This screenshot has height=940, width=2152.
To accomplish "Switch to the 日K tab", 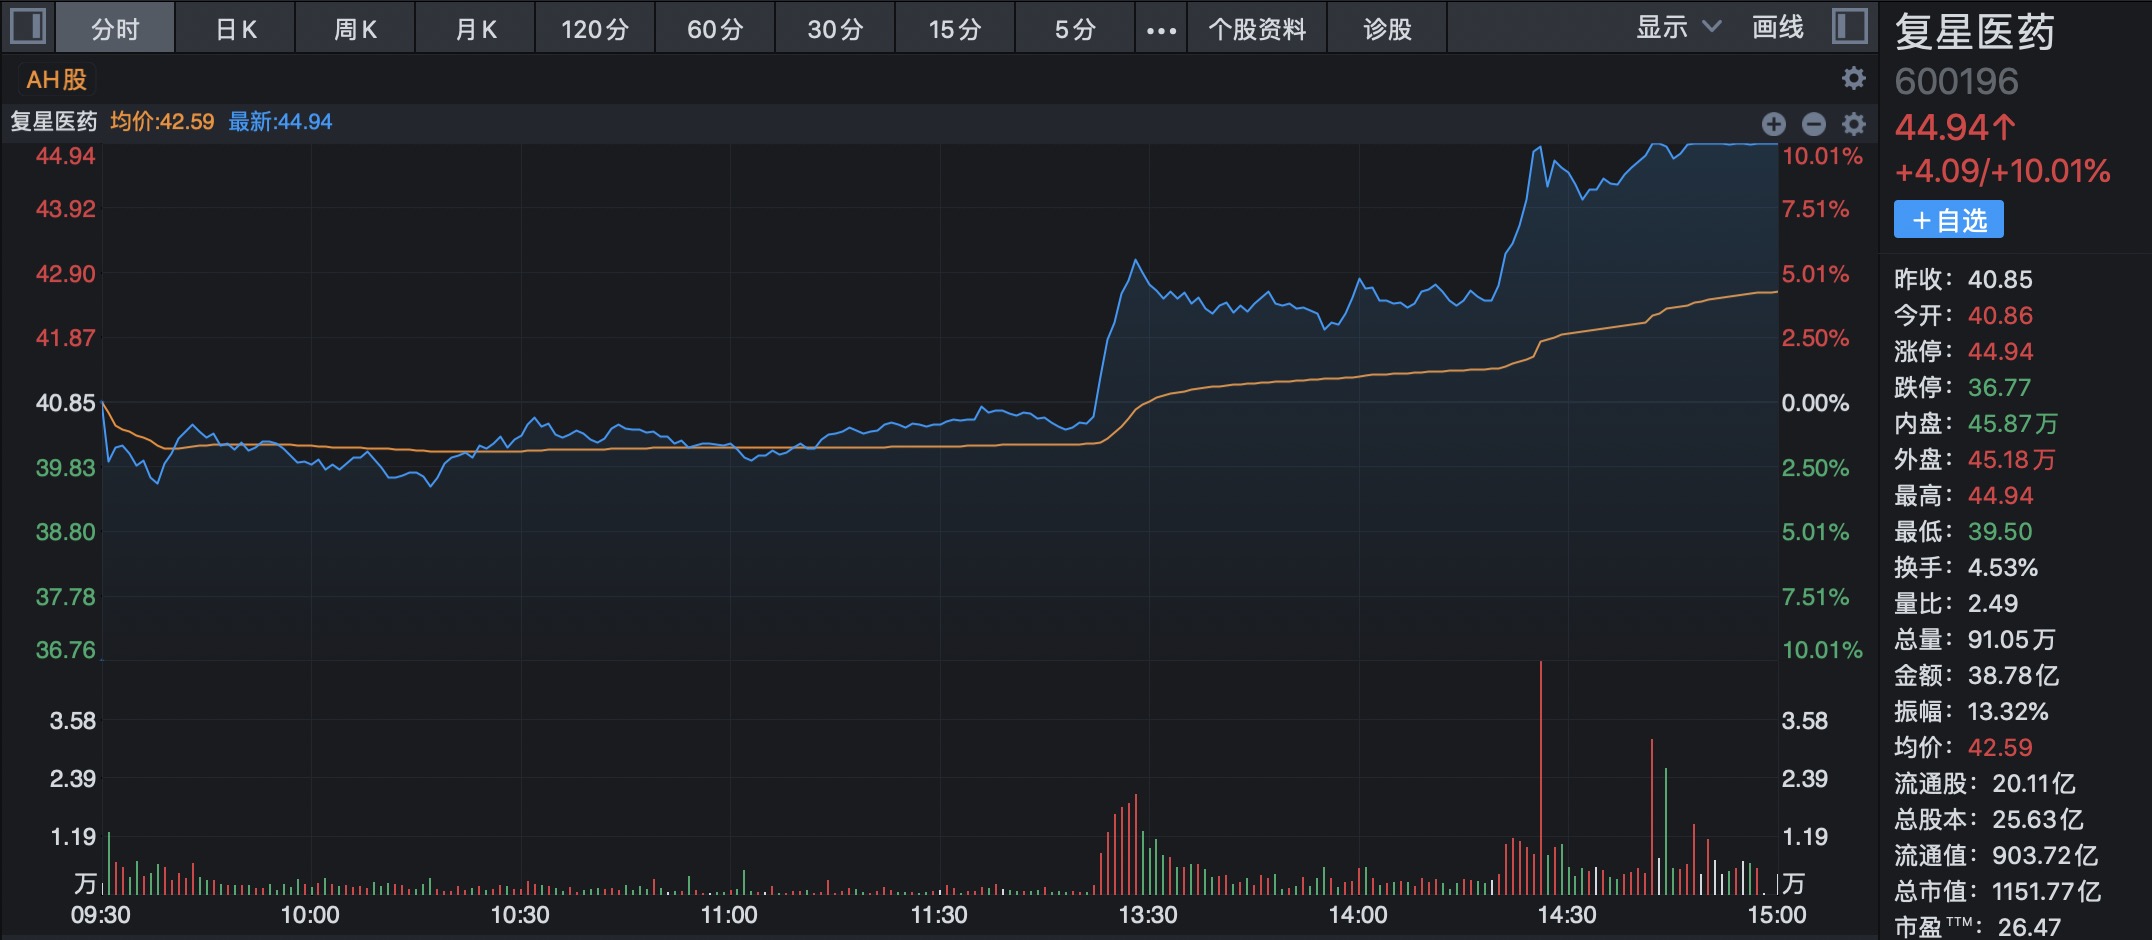I will pos(236,28).
